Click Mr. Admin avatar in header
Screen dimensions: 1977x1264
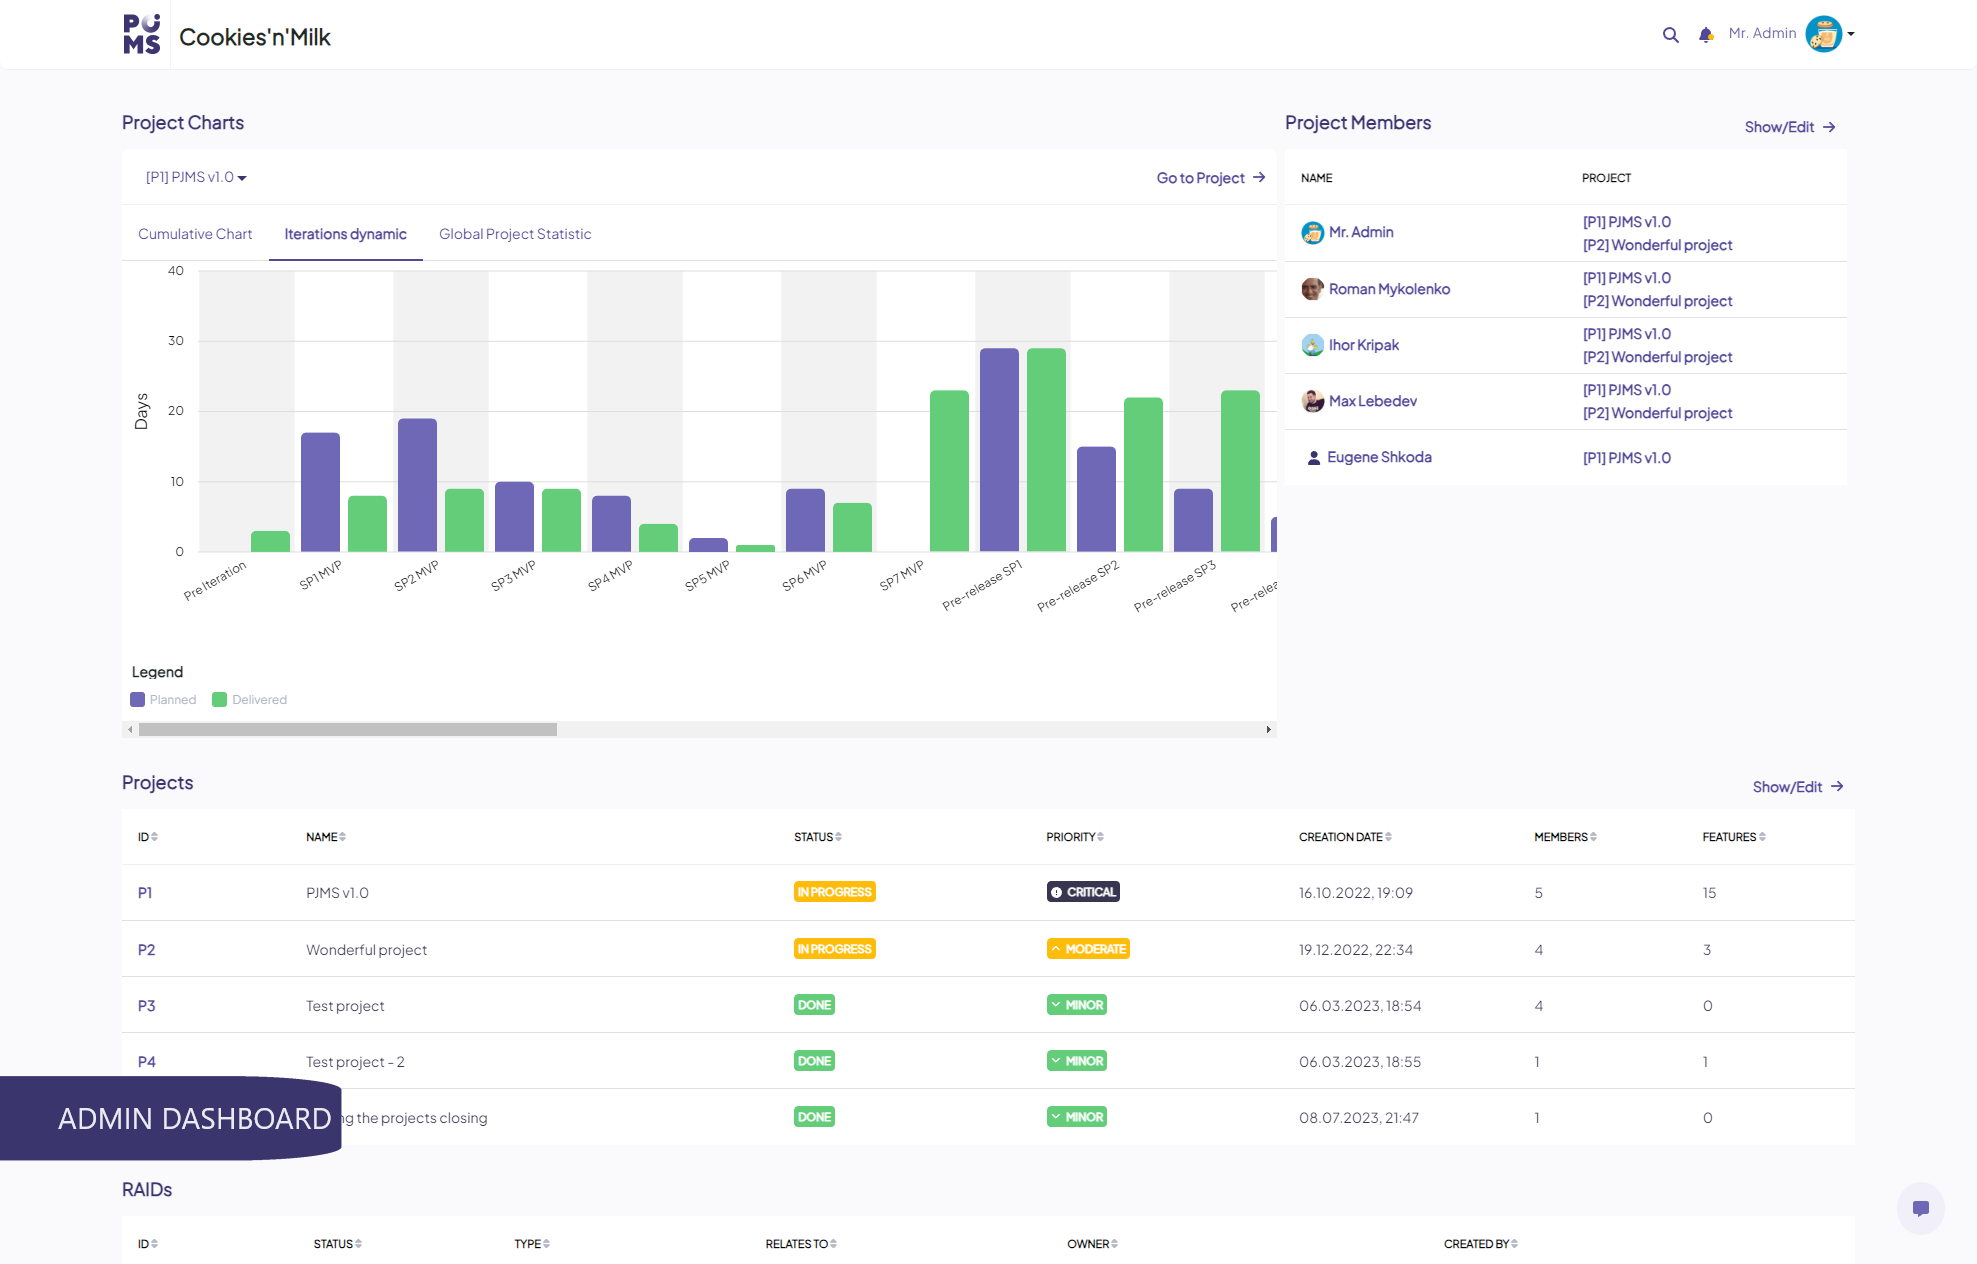click(1823, 34)
